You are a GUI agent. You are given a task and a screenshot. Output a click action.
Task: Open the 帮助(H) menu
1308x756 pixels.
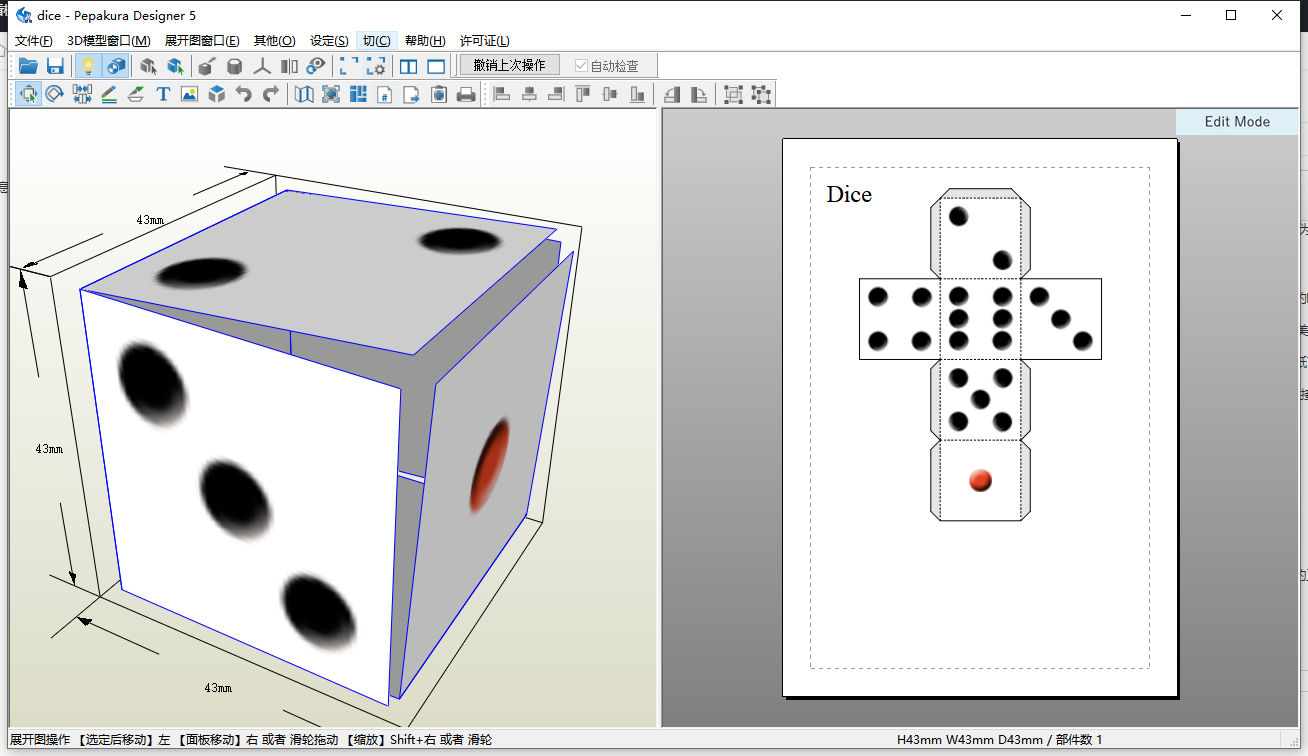[425, 41]
